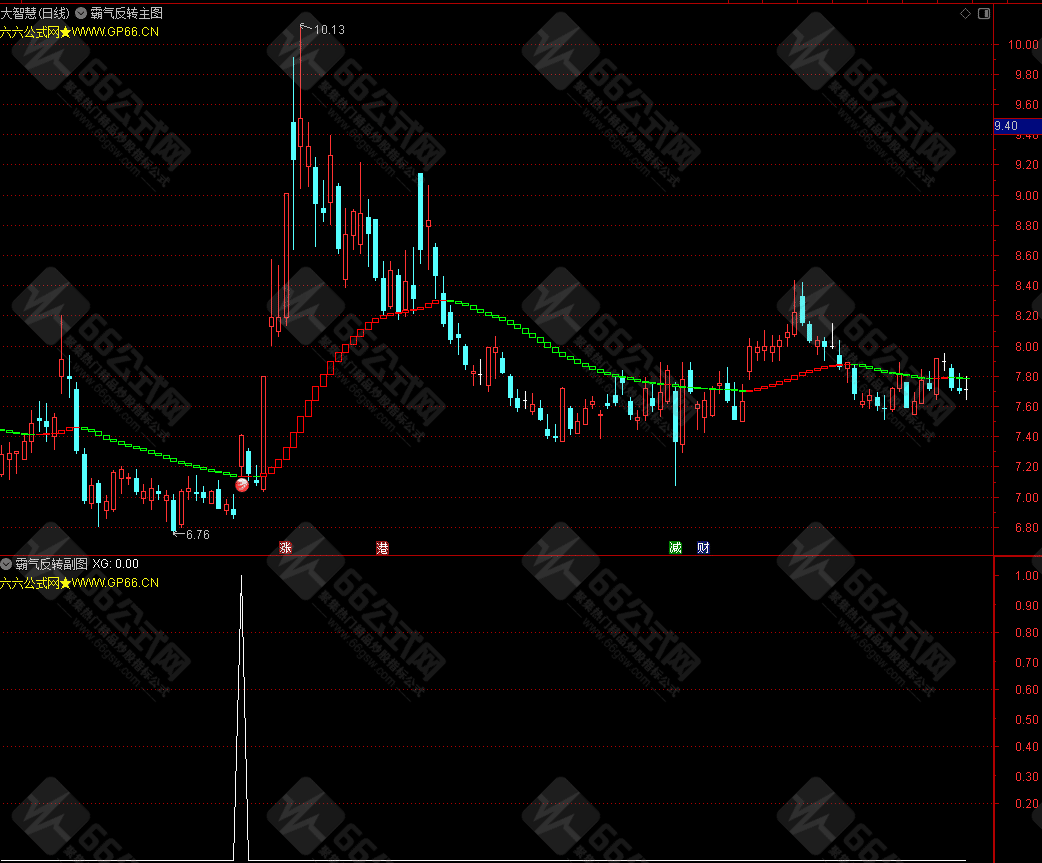1042x863 pixels.
Task: Click the 霸气反转主图 indicator name
Action: (x=126, y=13)
